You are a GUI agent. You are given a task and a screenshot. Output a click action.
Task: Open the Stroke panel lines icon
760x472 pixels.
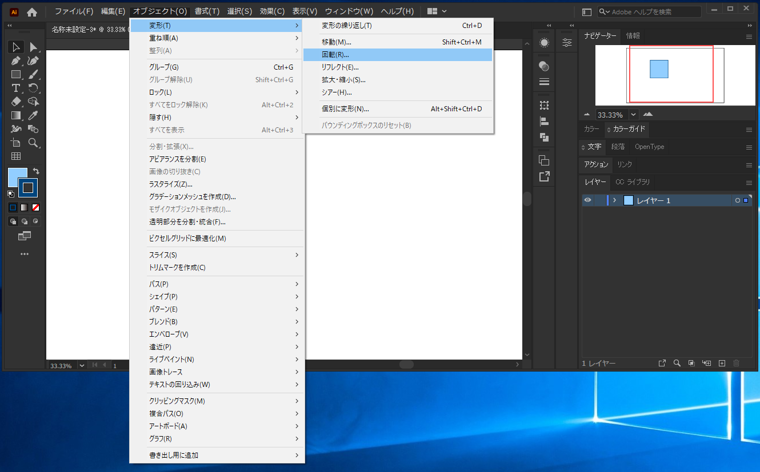[x=544, y=81]
